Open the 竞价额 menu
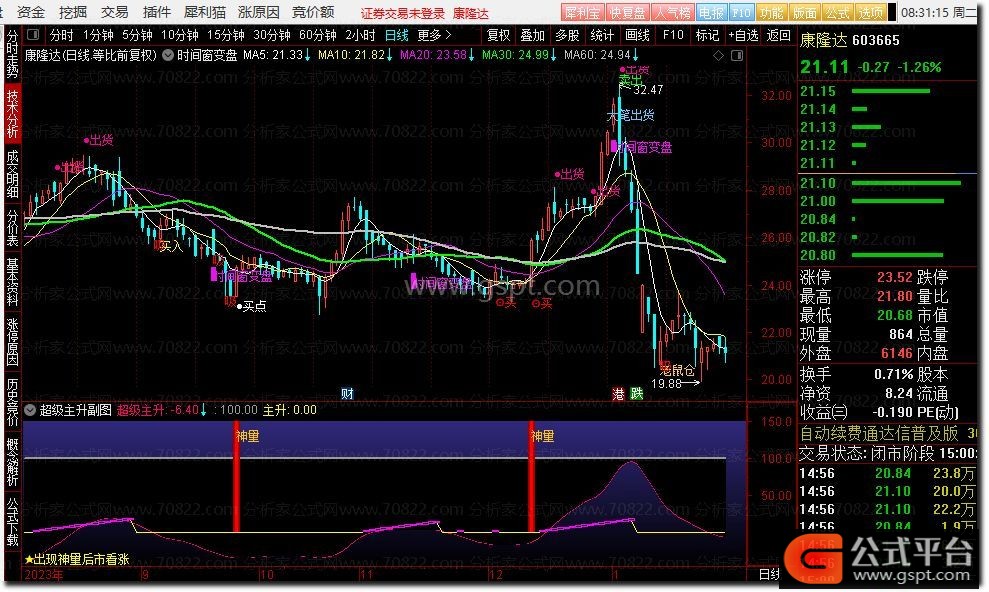The height and width of the screenshot is (592, 989). [313, 12]
